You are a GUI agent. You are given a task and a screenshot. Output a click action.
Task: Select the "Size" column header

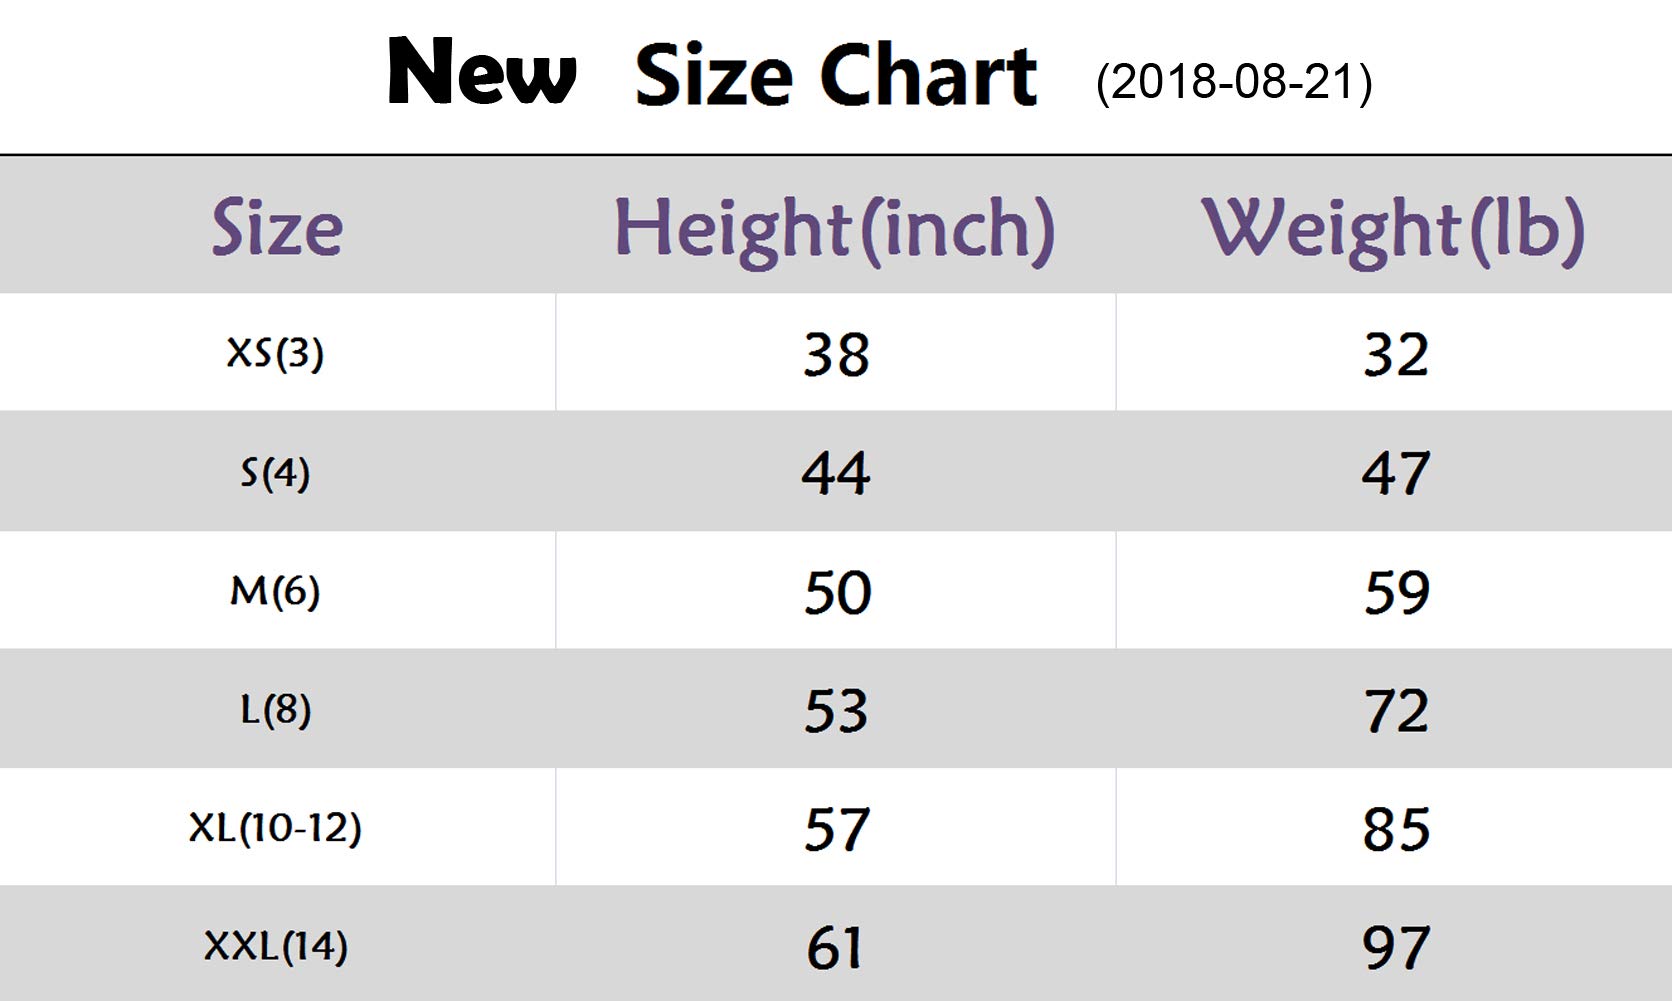[277, 228]
